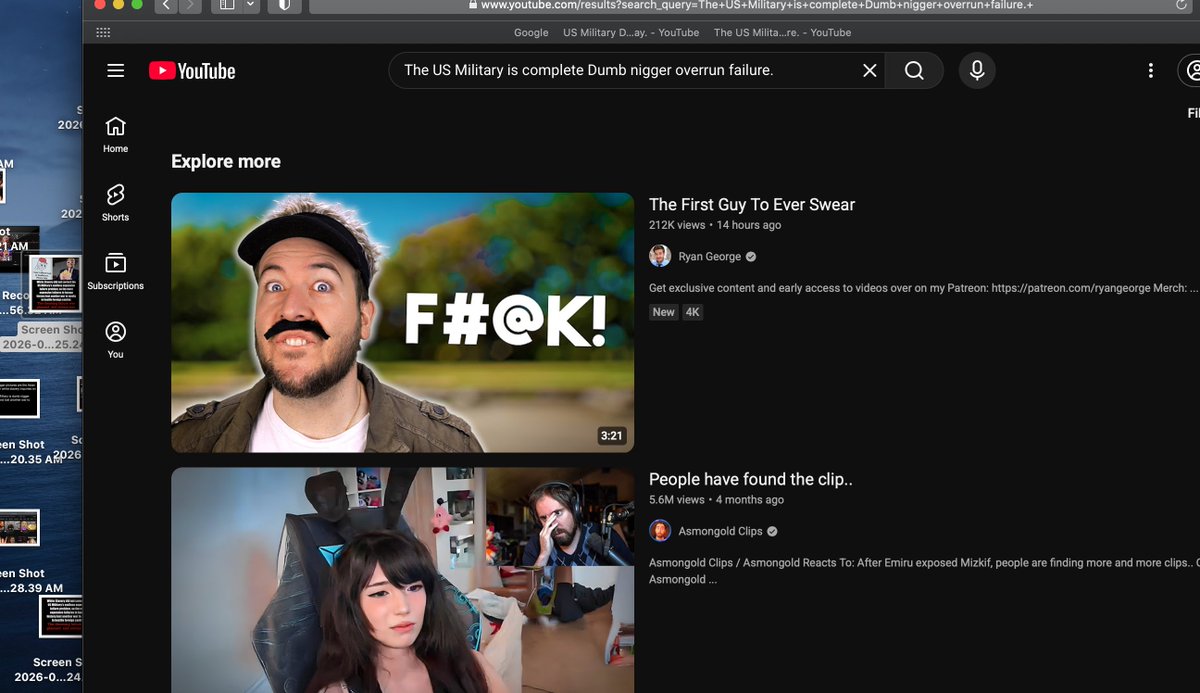Screen dimensions: 1200x693
Task: Open the Safari tab group dropdown chevron
Action: click(250, 5)
